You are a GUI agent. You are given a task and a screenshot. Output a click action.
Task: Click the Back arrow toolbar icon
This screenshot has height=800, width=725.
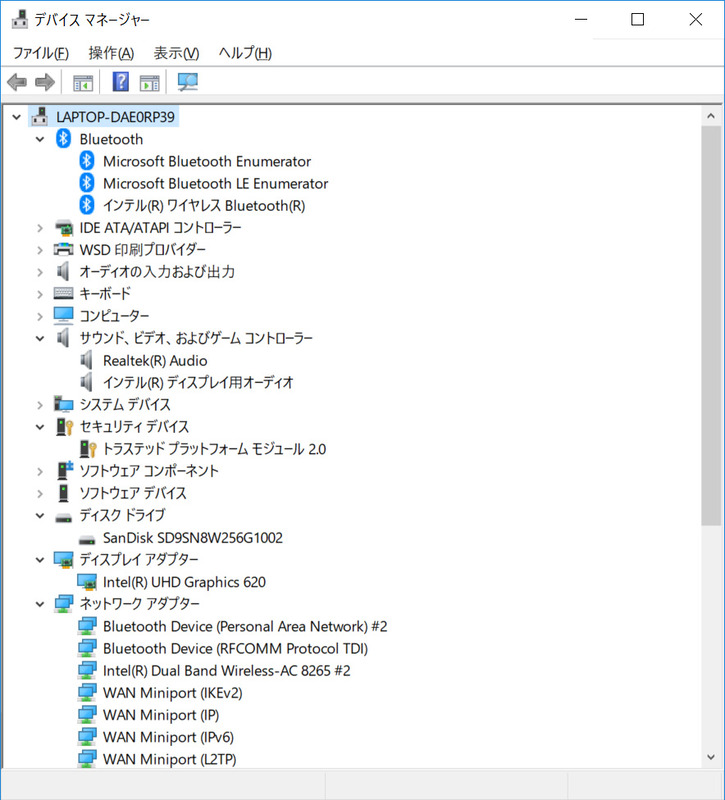tap(17, 82)
